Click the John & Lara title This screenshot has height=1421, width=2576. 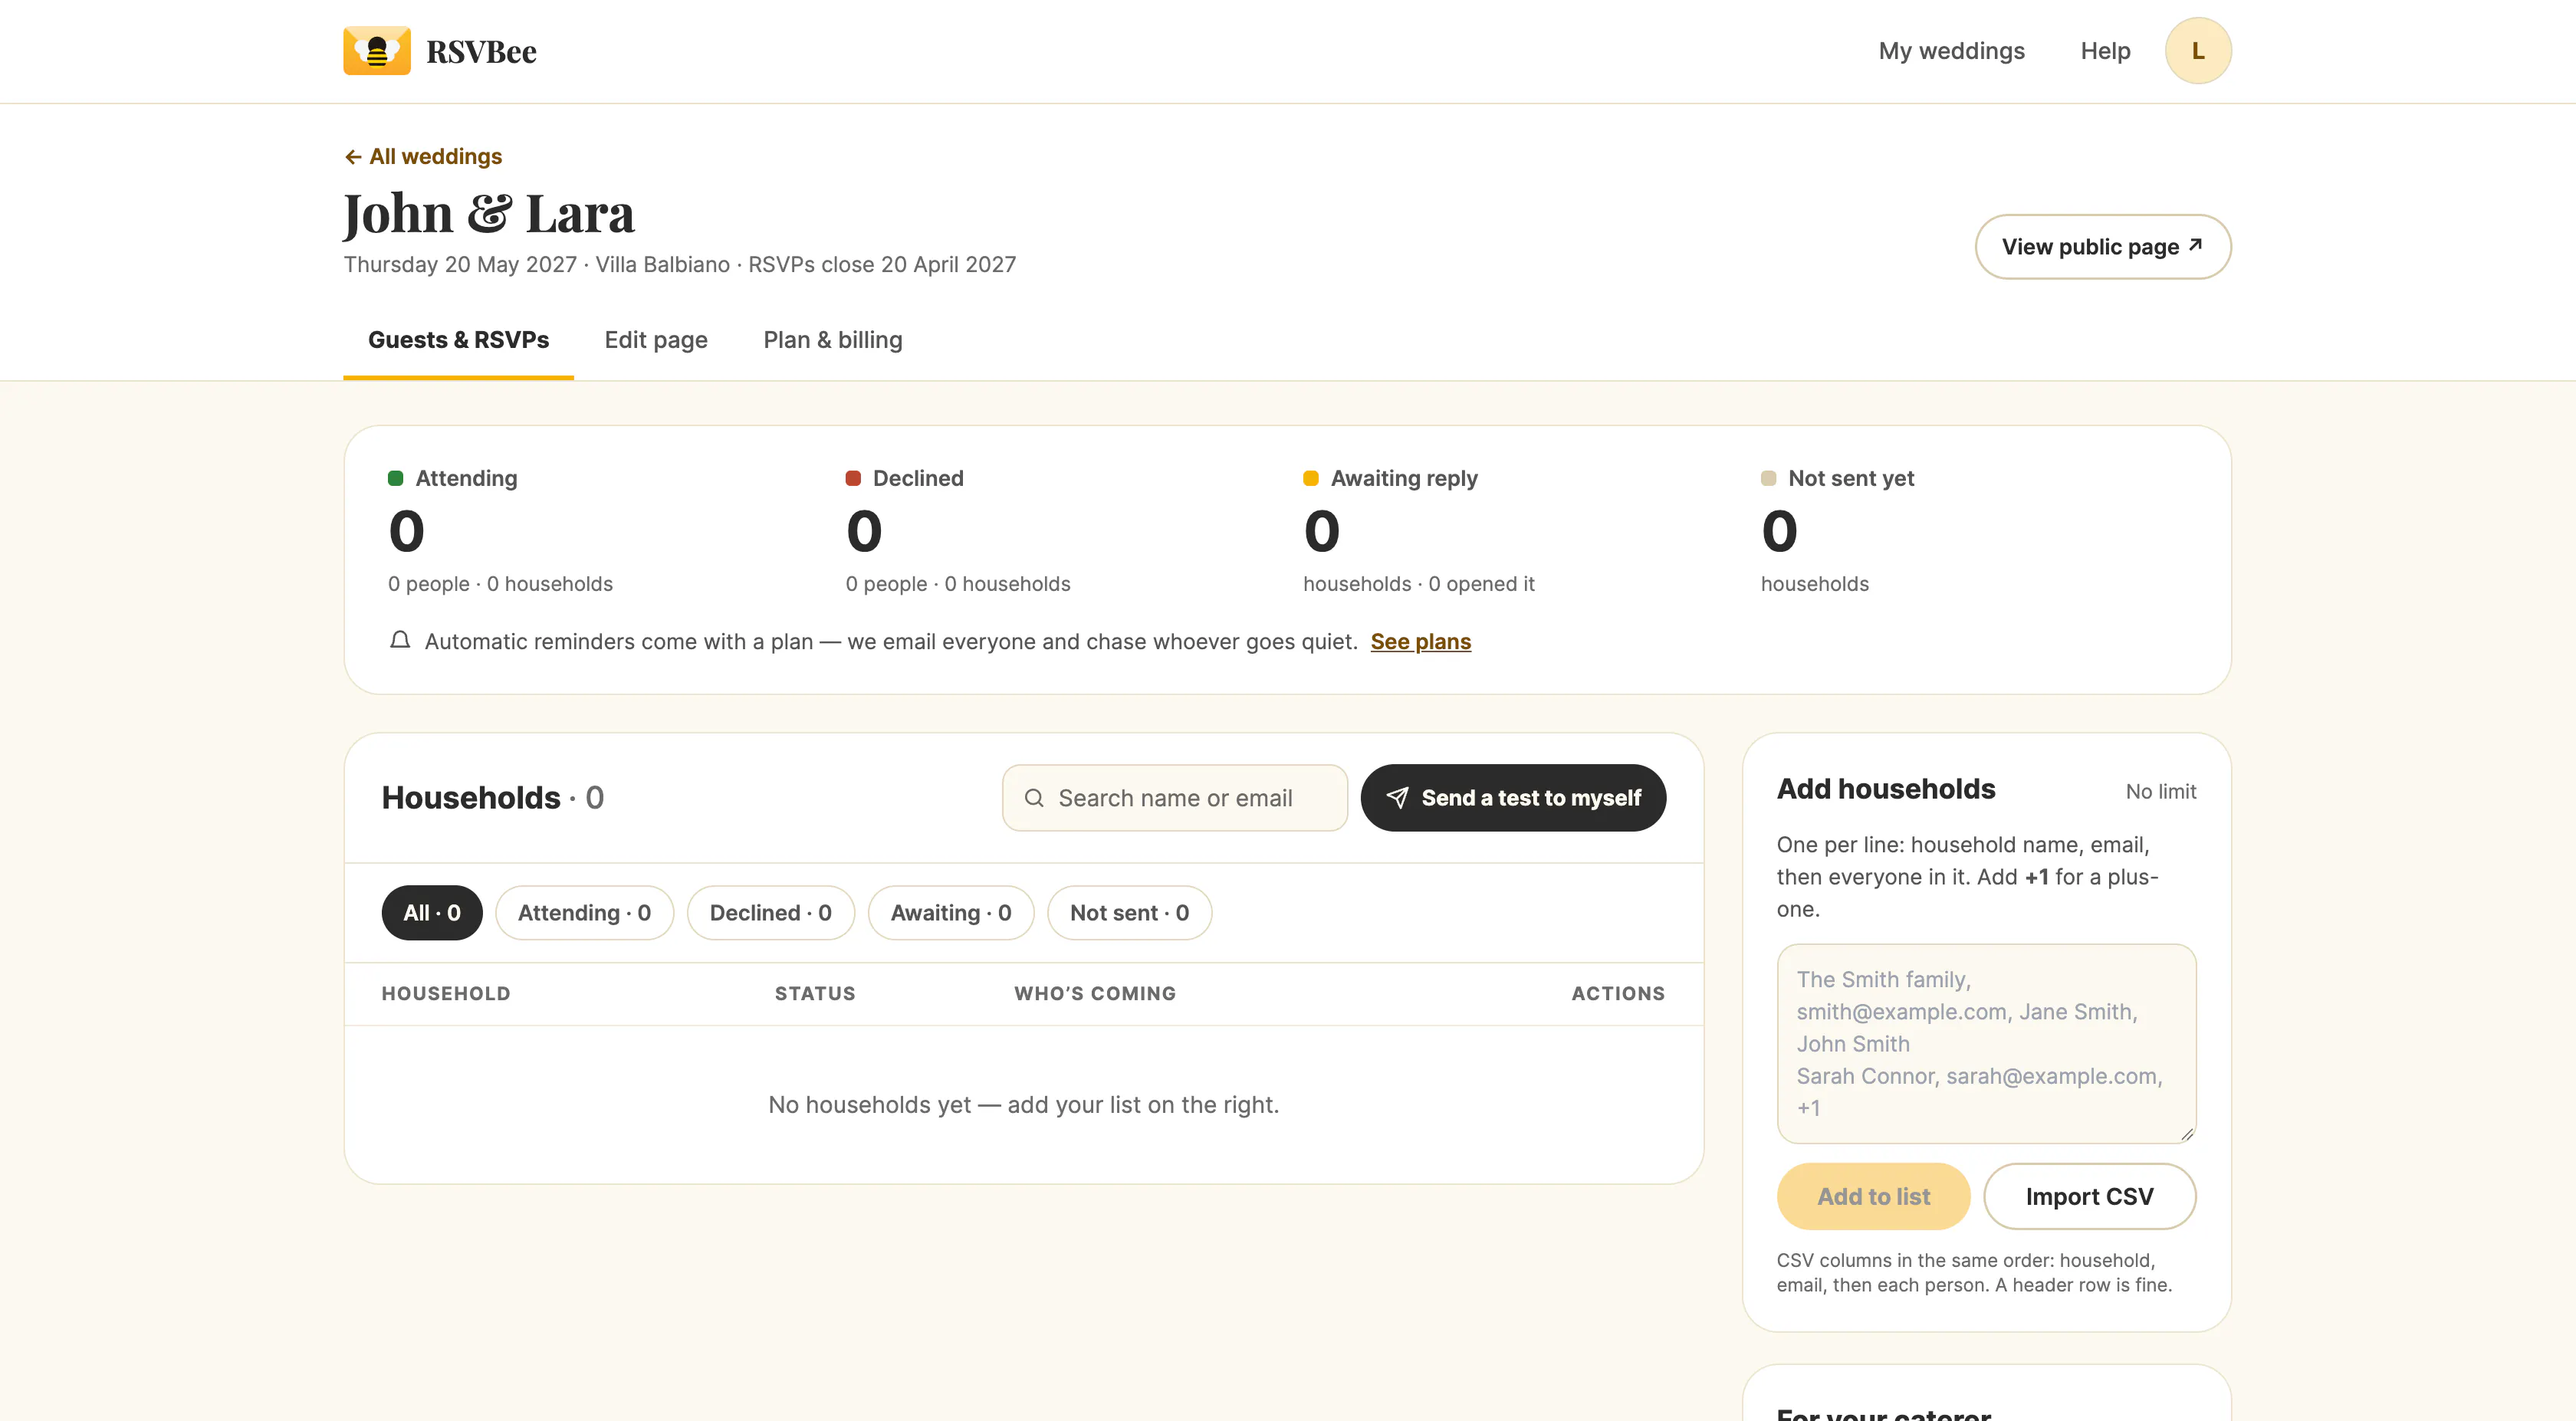coord(489,214)
